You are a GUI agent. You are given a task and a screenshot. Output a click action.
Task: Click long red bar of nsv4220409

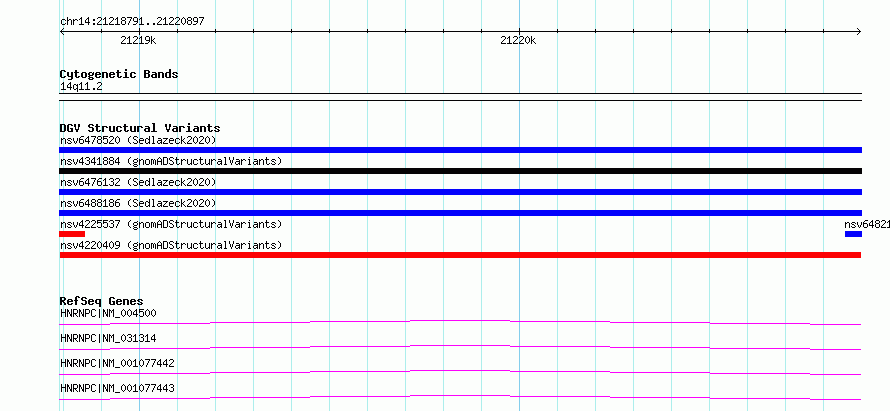(460, 255)
